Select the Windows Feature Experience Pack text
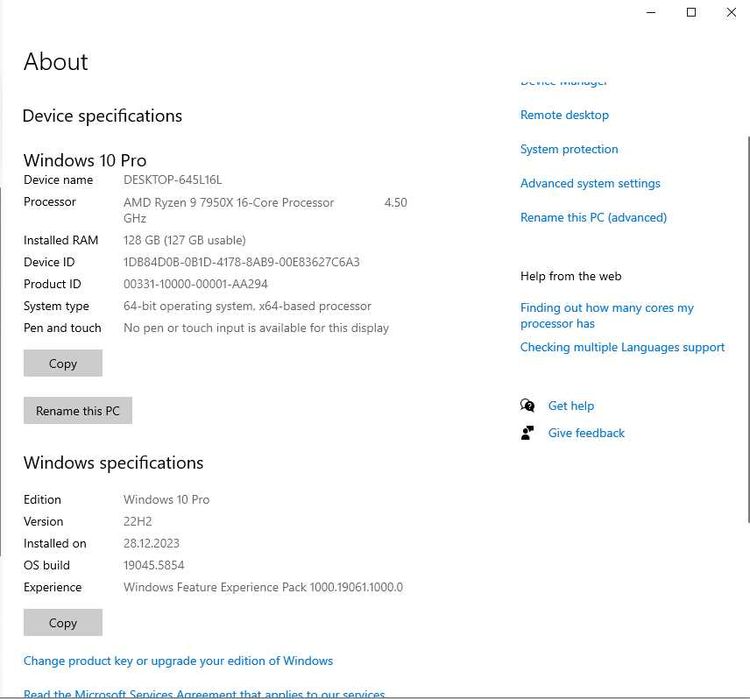 (x=263, y=588)
